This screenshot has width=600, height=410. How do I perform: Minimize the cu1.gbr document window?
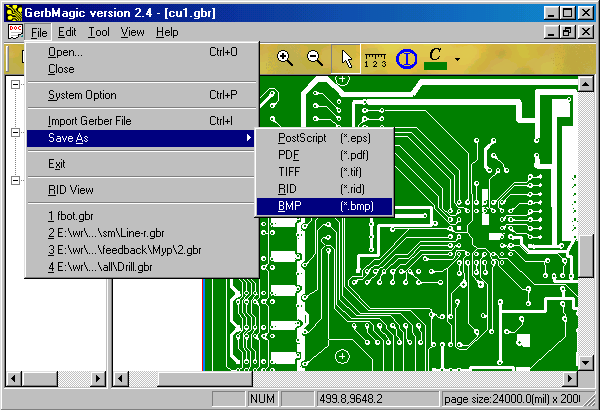tap(551, 32)
